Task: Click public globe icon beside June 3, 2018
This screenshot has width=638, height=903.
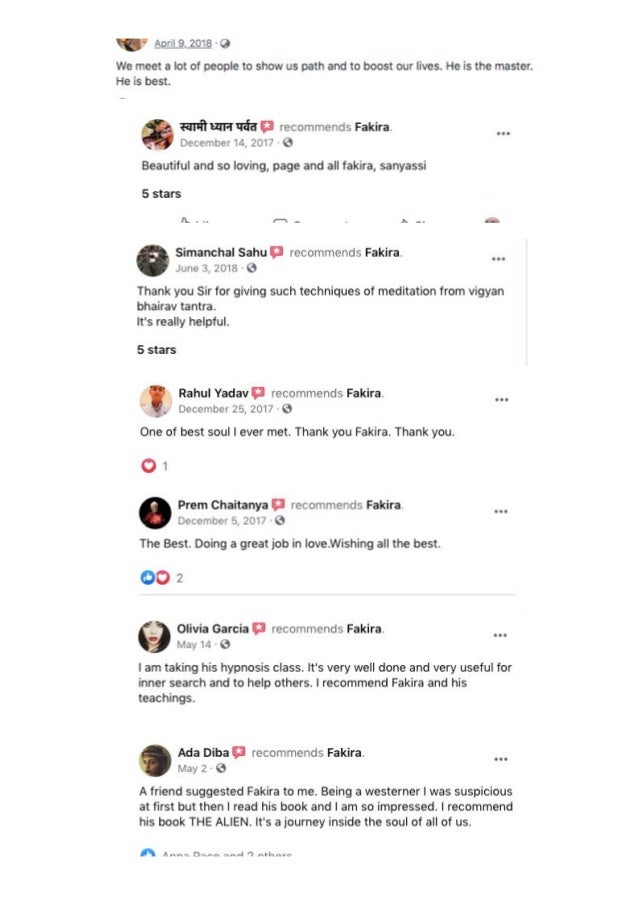Action: click(x=252, y=268)
